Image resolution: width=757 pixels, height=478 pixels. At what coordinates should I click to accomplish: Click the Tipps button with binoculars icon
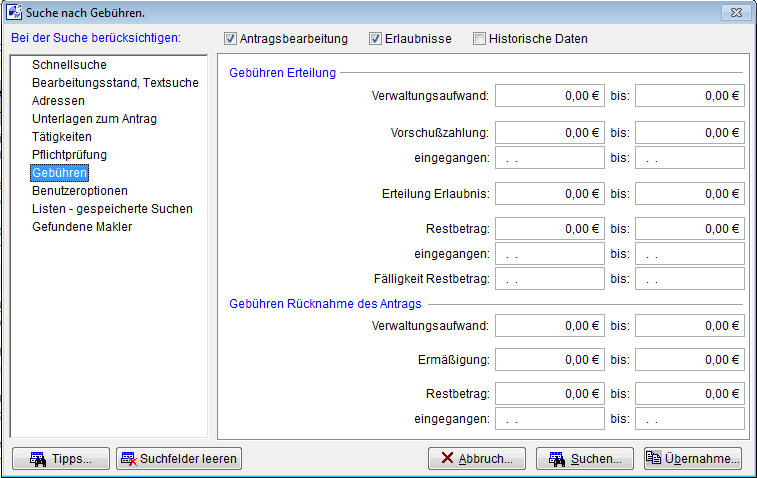60,459
